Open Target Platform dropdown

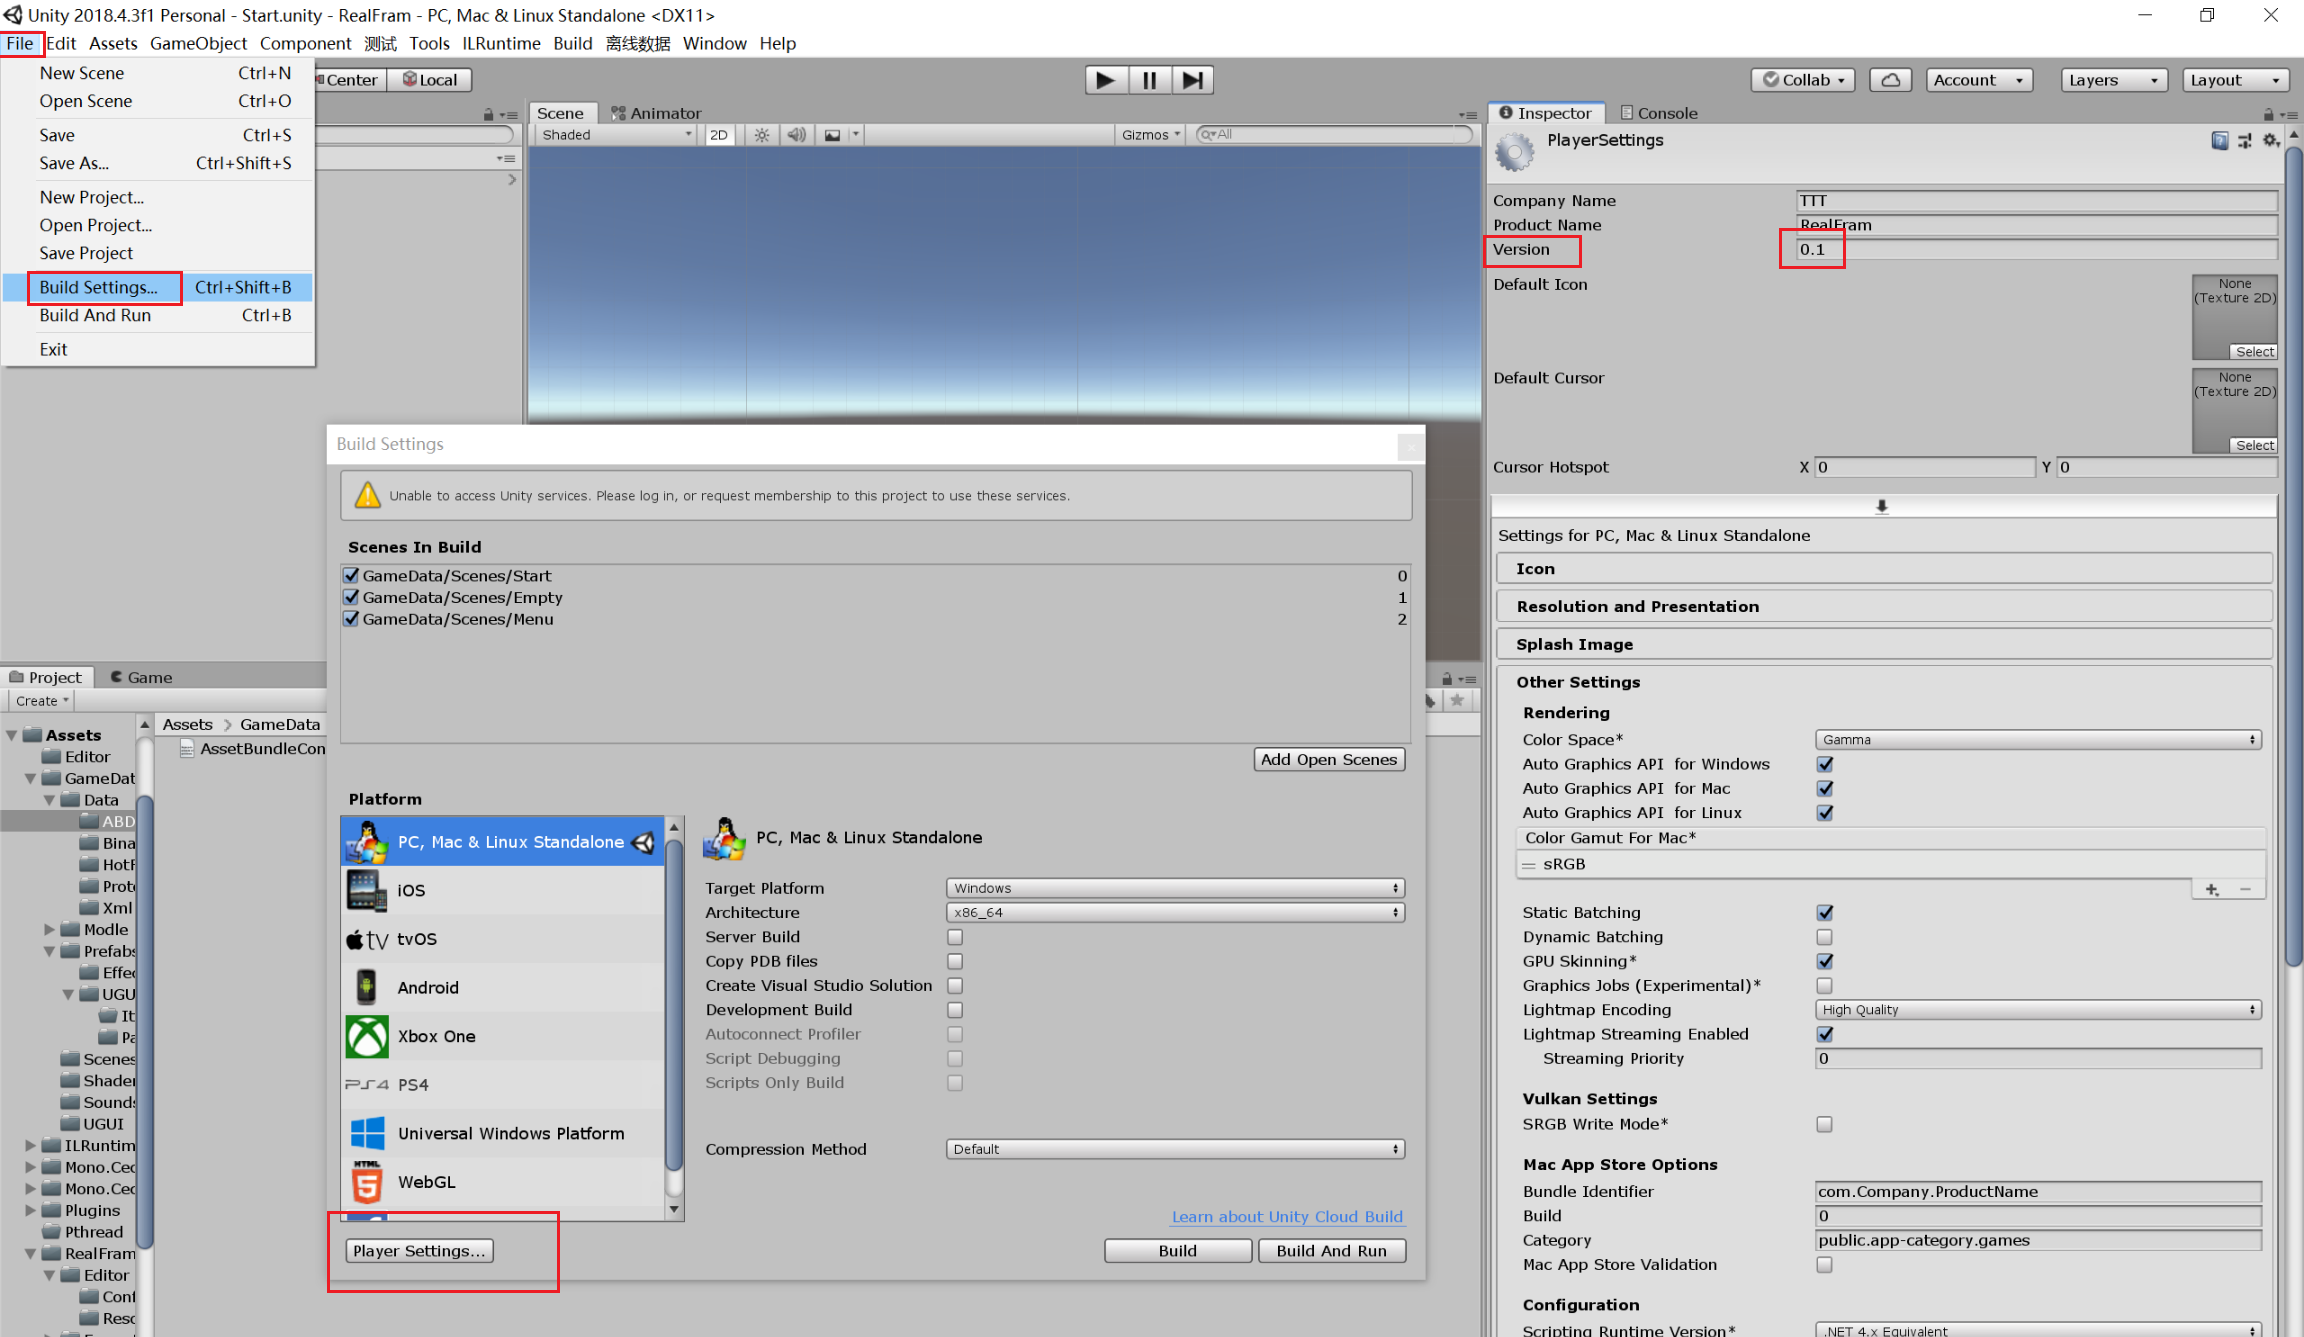tap(1175, 888)
